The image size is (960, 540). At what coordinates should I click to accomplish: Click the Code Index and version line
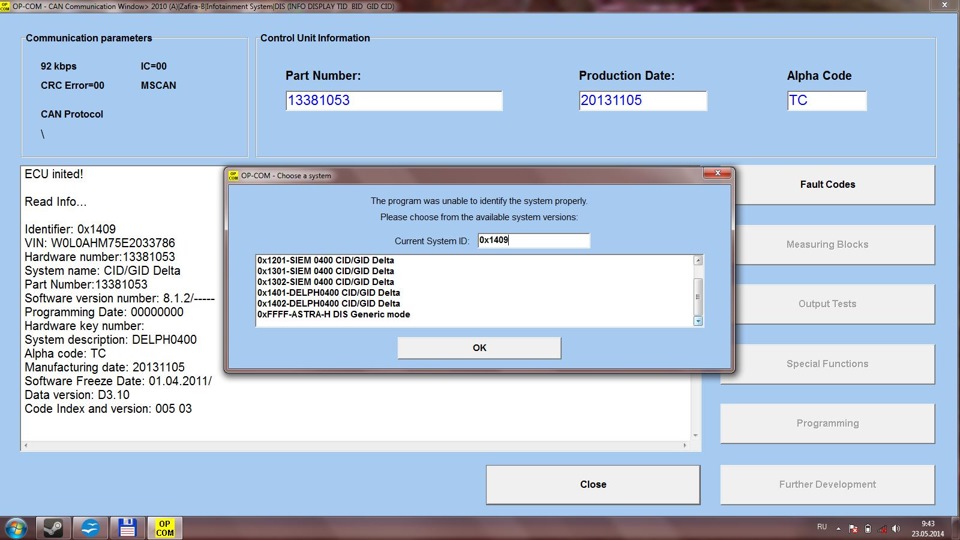(x=108, y=408)
